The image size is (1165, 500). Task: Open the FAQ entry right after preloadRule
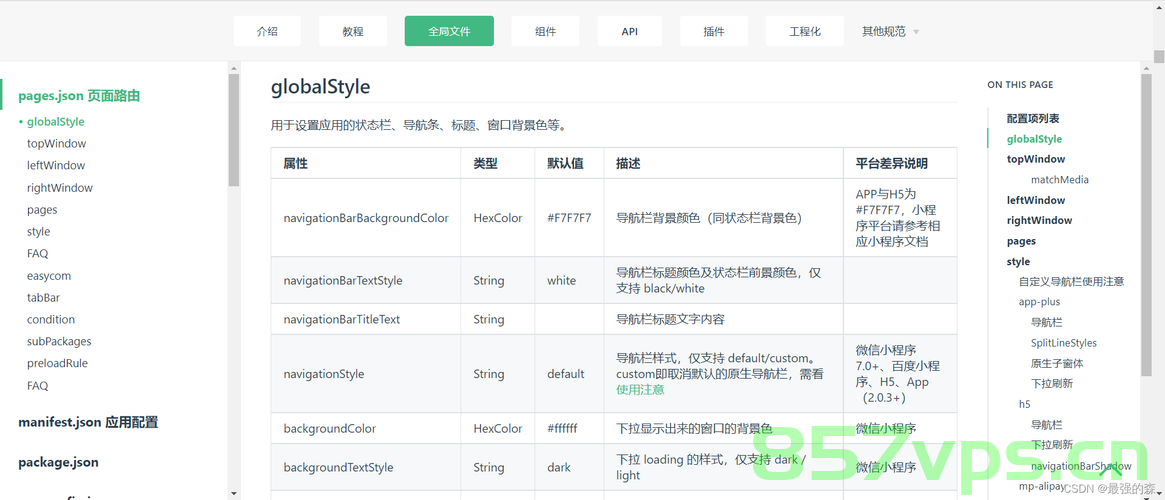pos(37,386)
